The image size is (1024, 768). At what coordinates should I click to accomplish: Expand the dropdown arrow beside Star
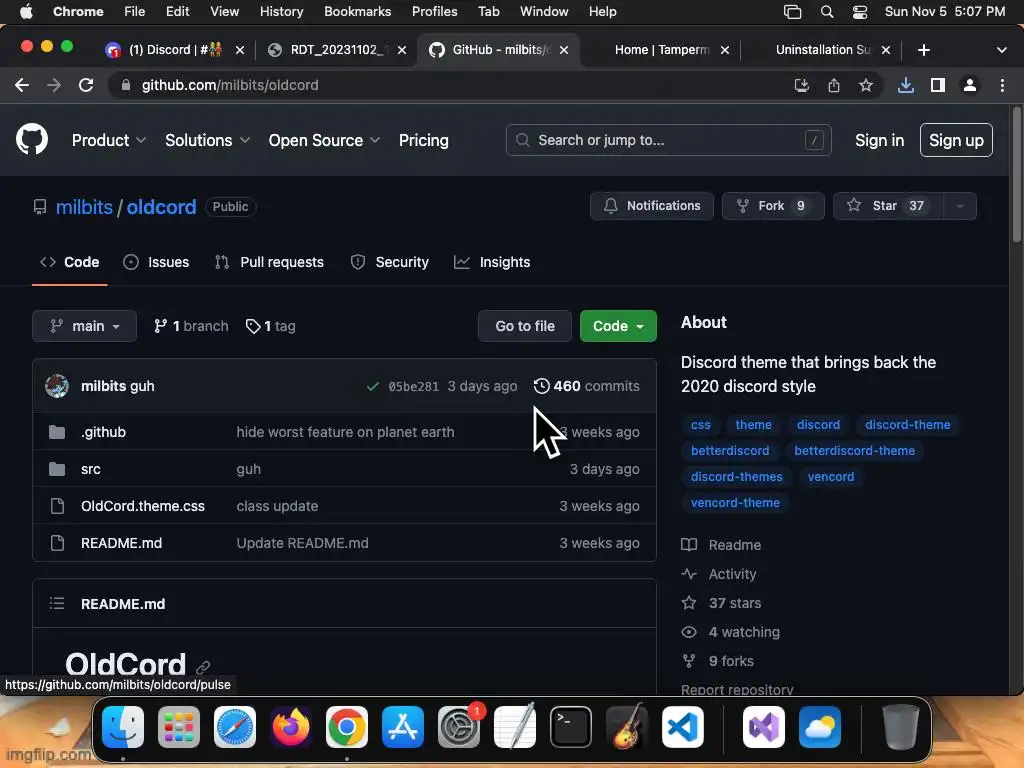click(x=960, y=206)
